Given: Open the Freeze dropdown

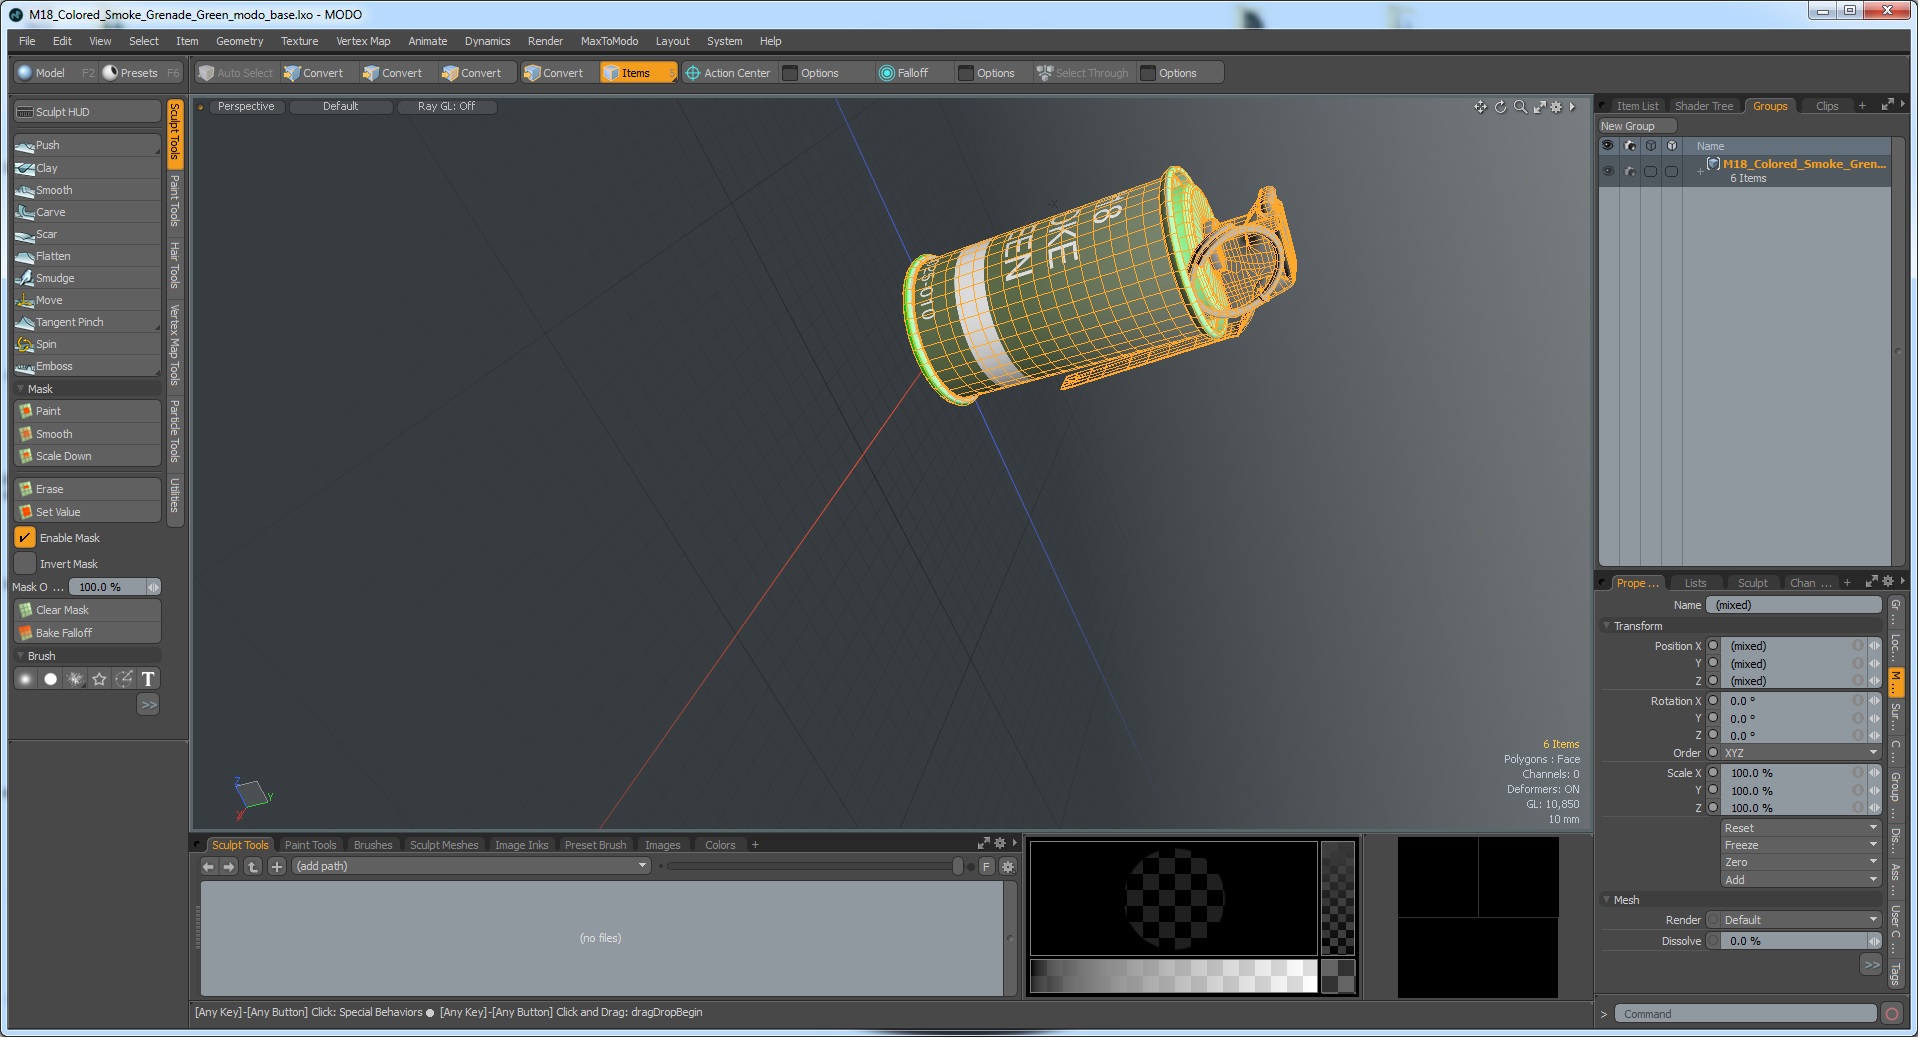Looking at the screenshot, I should (1800, 845).
